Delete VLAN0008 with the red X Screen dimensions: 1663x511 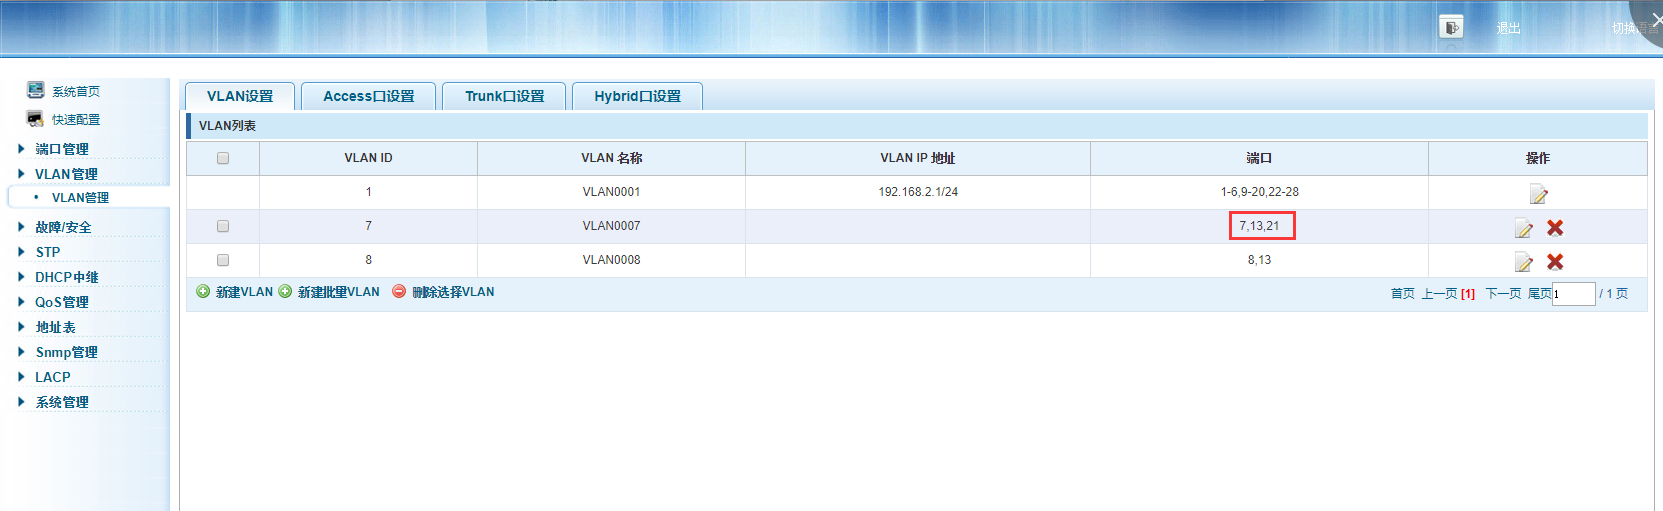tap(1555, 262)
